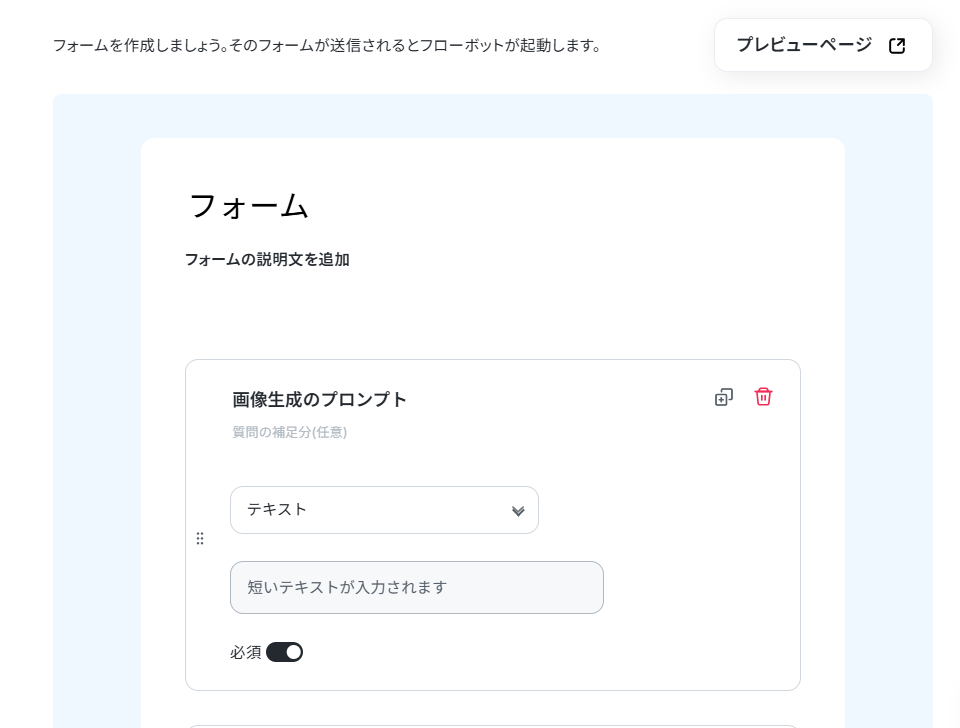
Task: Click the 質問の補足分(任意) supplementary field
Action: [290, 432]
